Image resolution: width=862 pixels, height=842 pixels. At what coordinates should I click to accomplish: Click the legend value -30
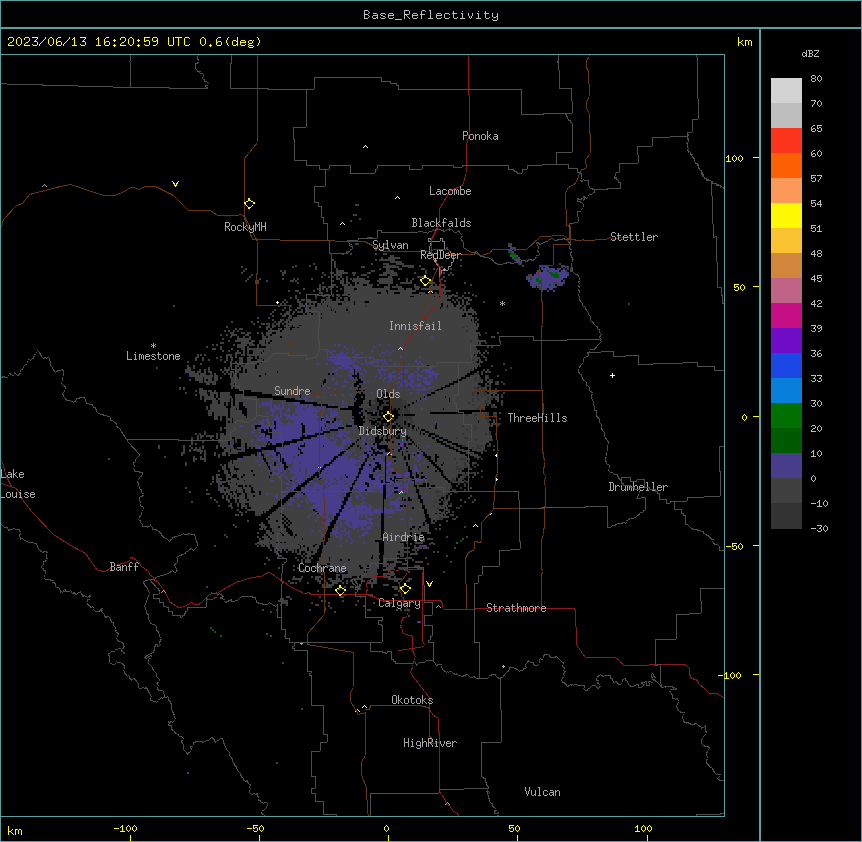[x=820, y=528]
